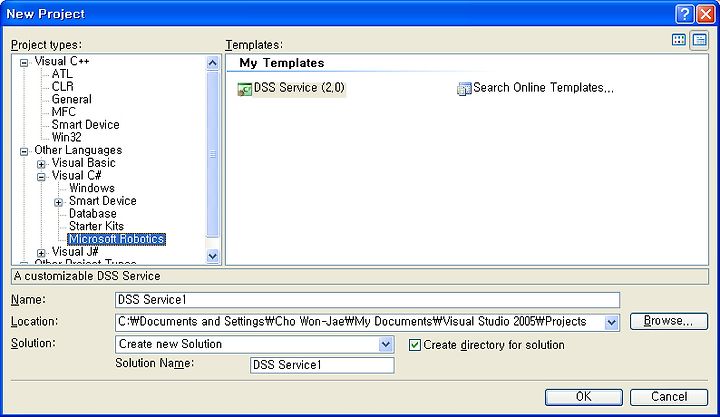This screenshot has width=720, height=417.
Task: Open Search Online Templates icon
Action: point(464,89)
